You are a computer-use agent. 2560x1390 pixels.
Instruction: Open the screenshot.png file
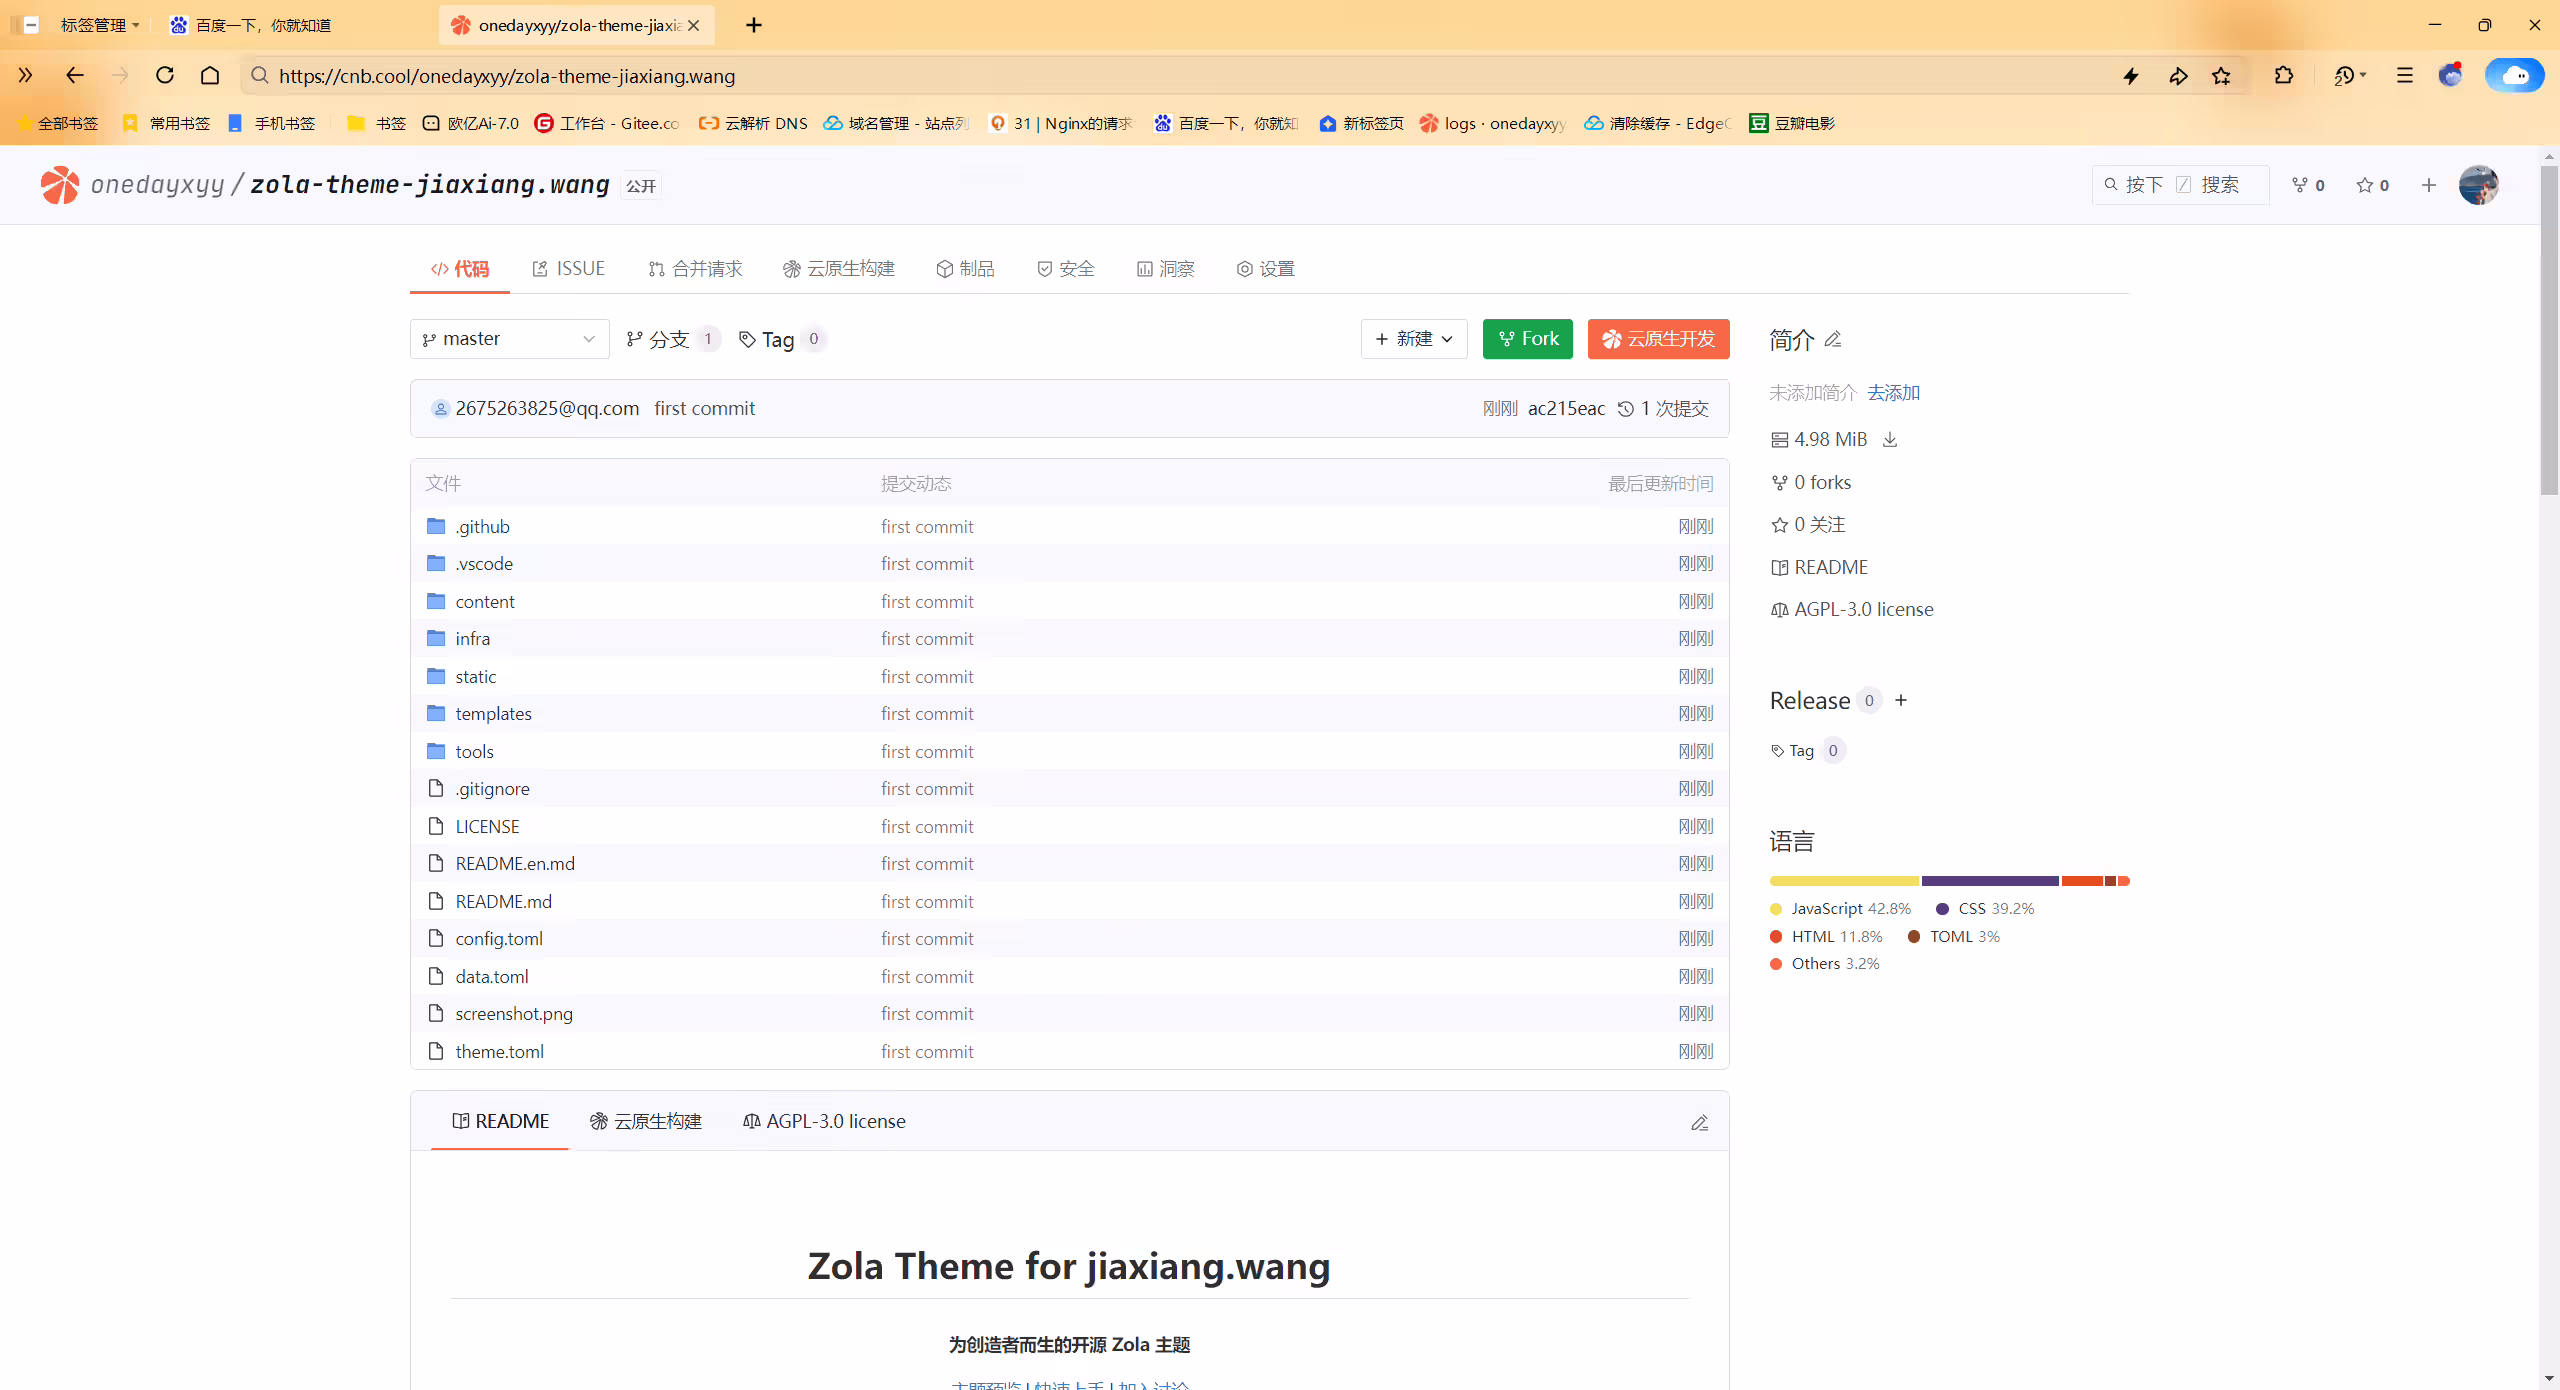tap(514, 1013)
